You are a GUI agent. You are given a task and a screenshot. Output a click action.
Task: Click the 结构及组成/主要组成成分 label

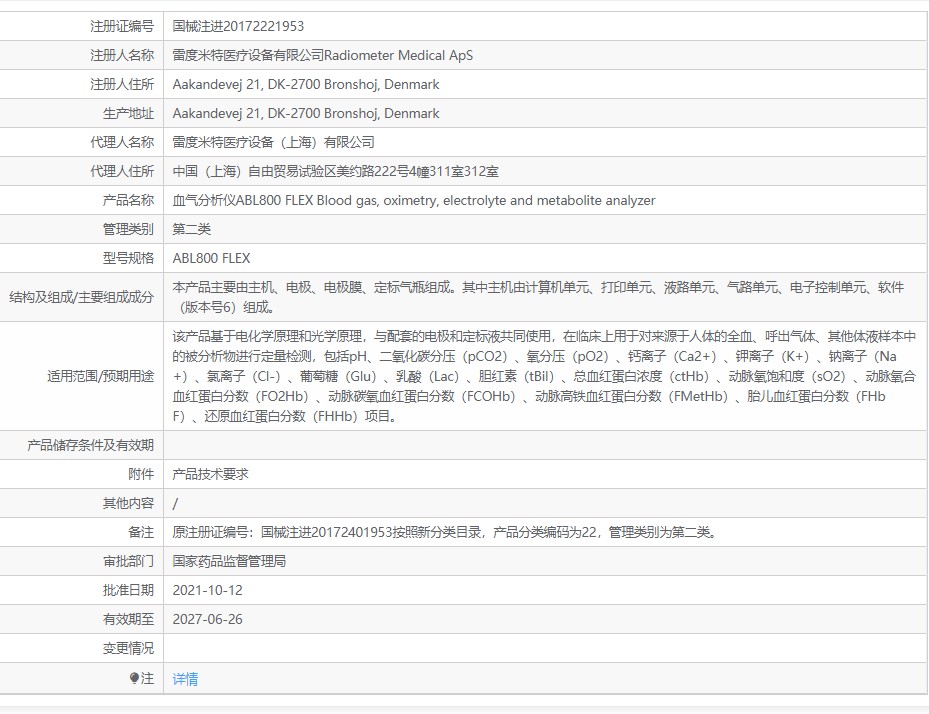coord(82,297)
